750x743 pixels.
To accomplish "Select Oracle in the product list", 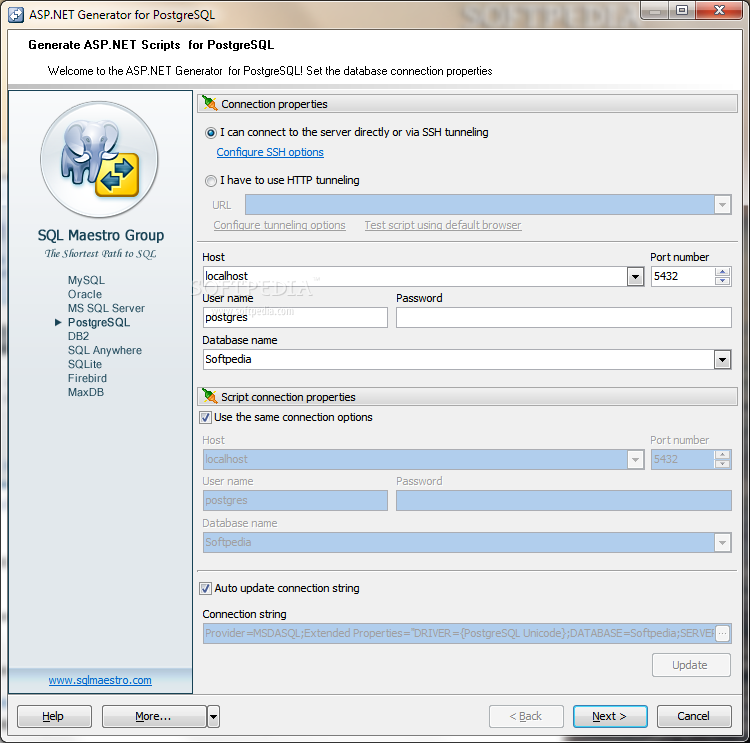I will click(85, 294).
